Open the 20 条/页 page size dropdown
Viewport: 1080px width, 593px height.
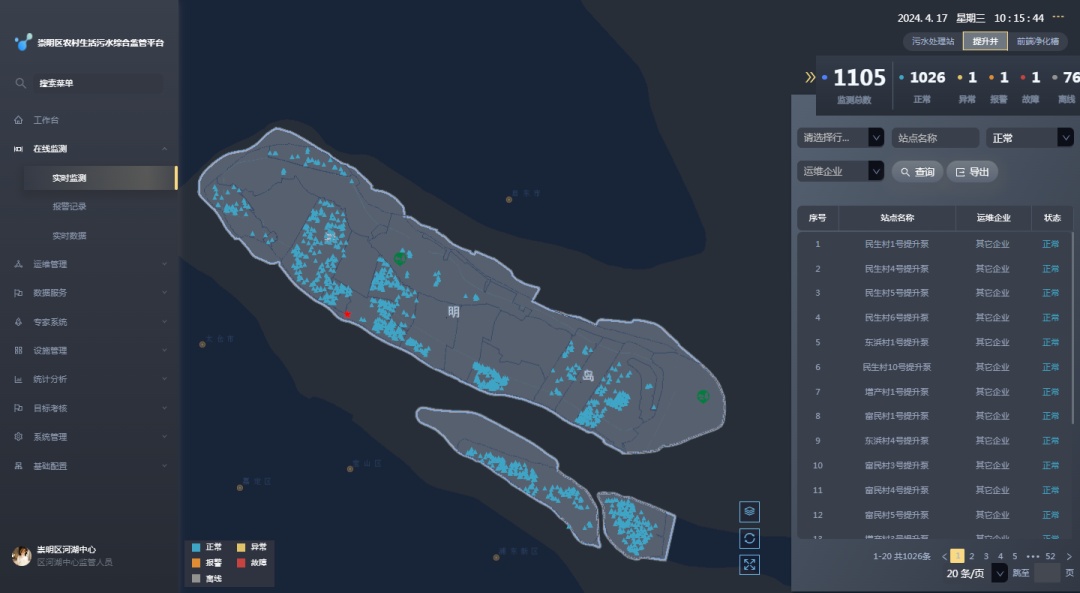pyautogui.click(x=976, y=574)
